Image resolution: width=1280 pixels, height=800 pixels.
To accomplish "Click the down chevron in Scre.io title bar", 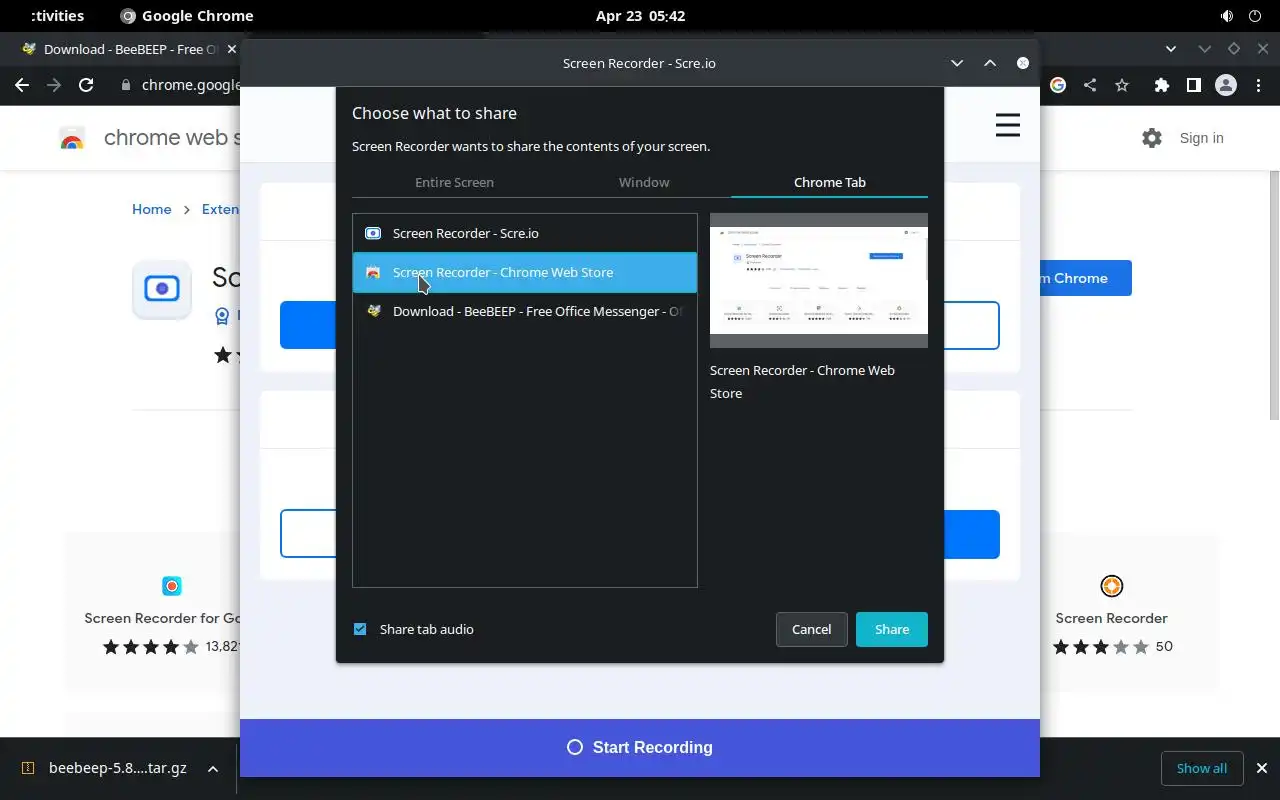I will tap(957, 63).
